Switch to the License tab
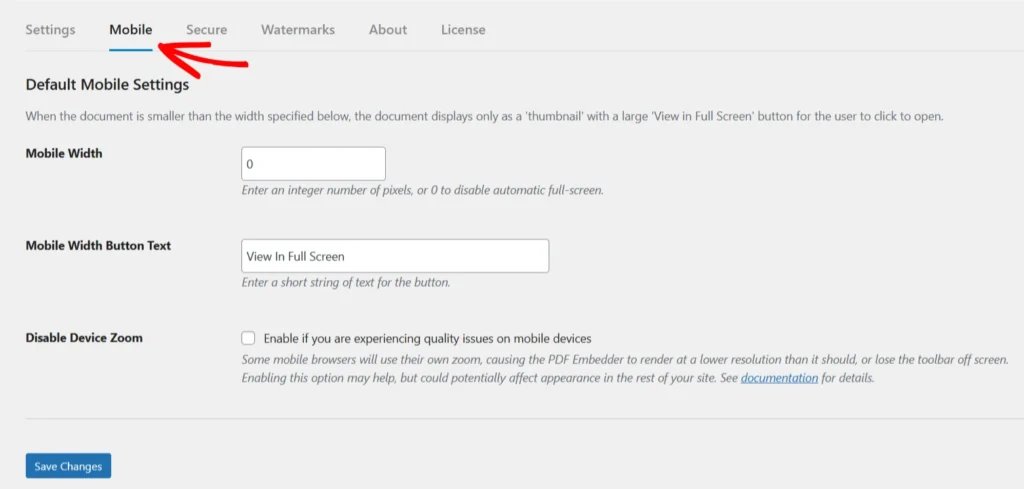Image resolution: width=1024 pixels, height=489 pixels. coord(463,30)
